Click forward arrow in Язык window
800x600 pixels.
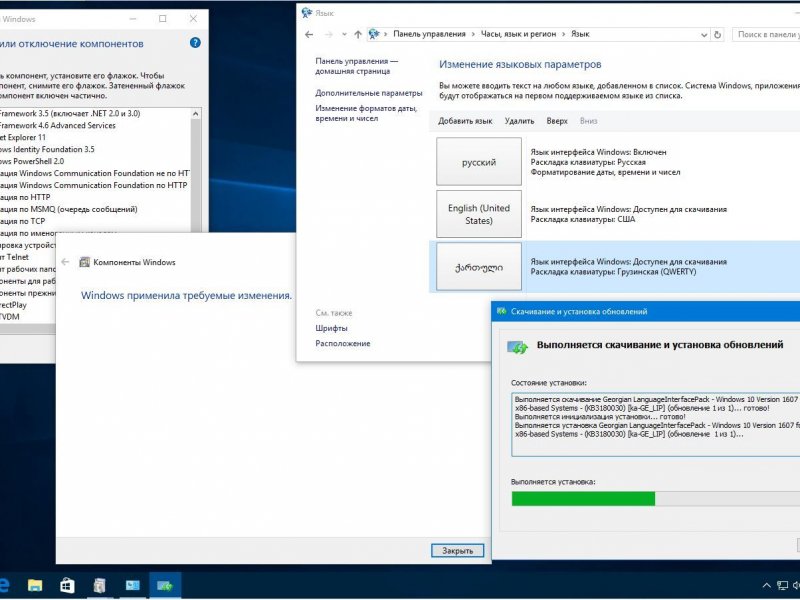pos(329,34)
